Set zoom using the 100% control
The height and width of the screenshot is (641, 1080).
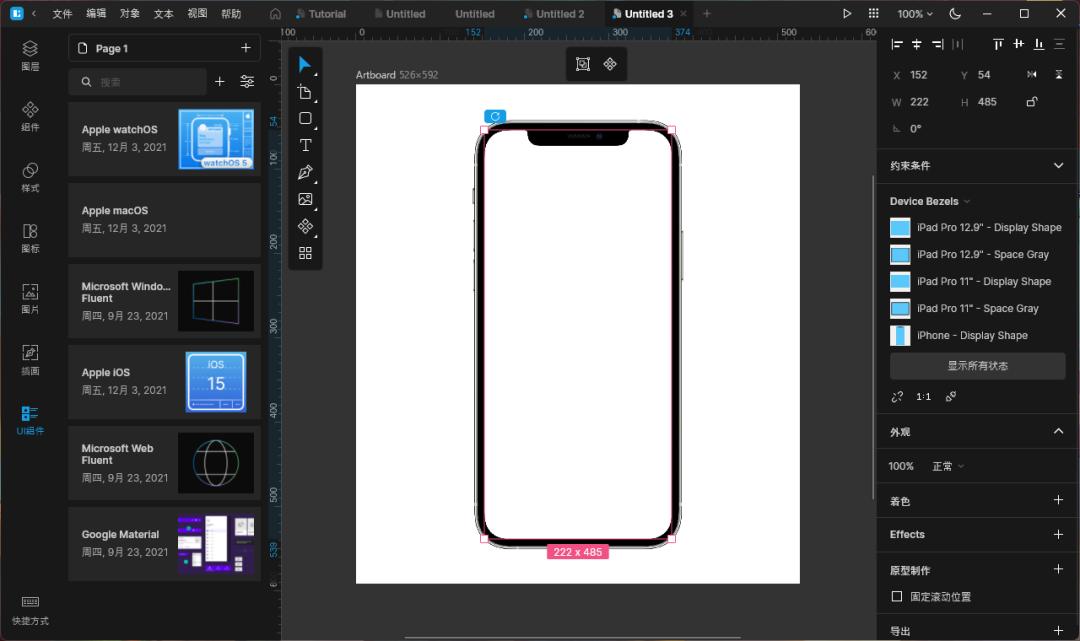click(912, 13)
